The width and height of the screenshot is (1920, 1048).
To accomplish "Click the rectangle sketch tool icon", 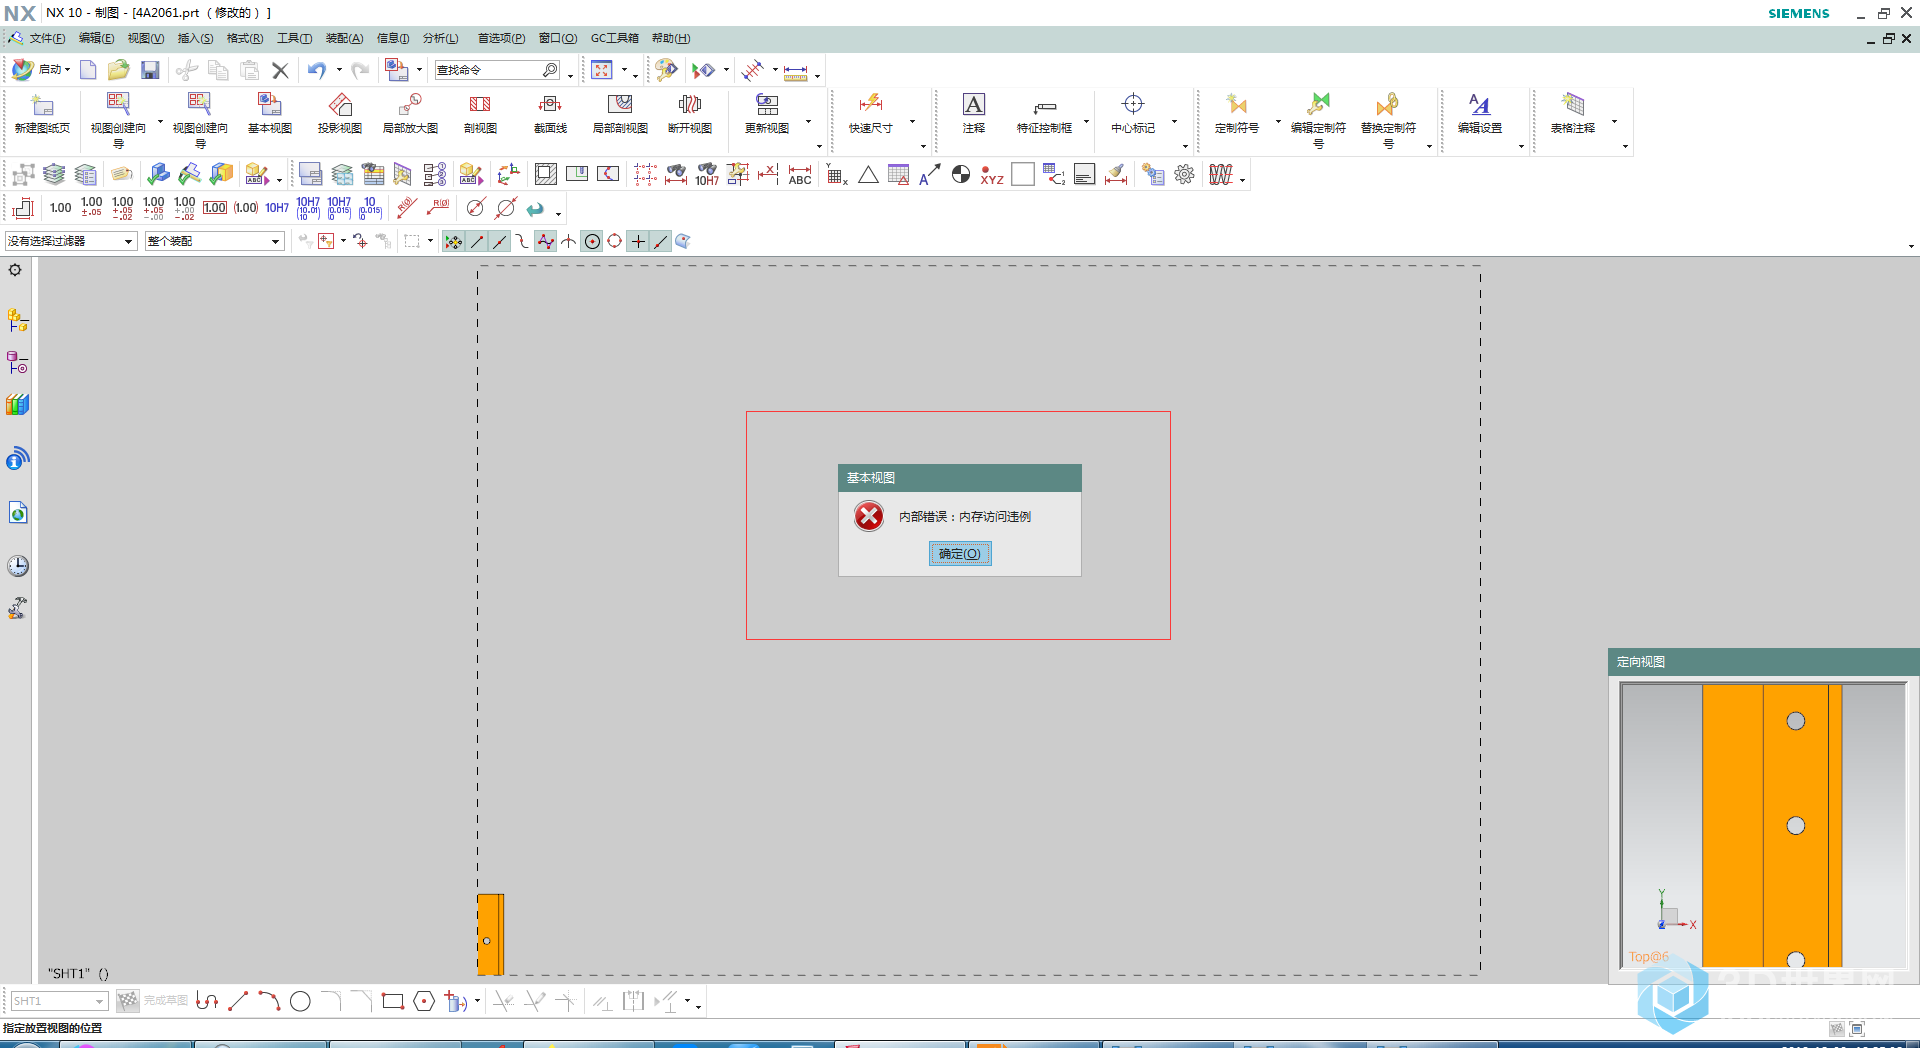I will click(x=393, y=1001).
